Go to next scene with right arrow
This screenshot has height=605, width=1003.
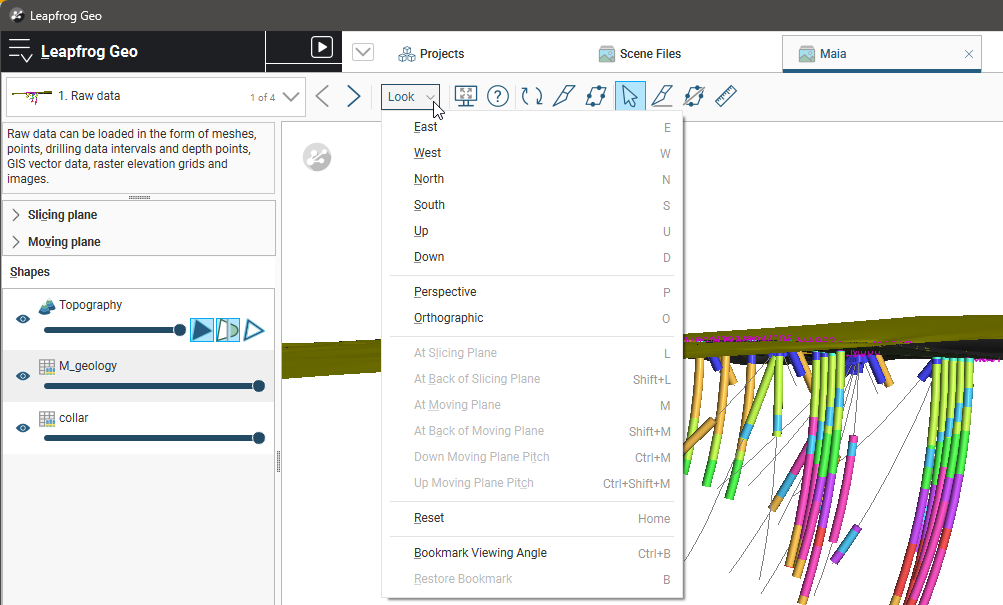pyautogui.click(x=353, y=97)
